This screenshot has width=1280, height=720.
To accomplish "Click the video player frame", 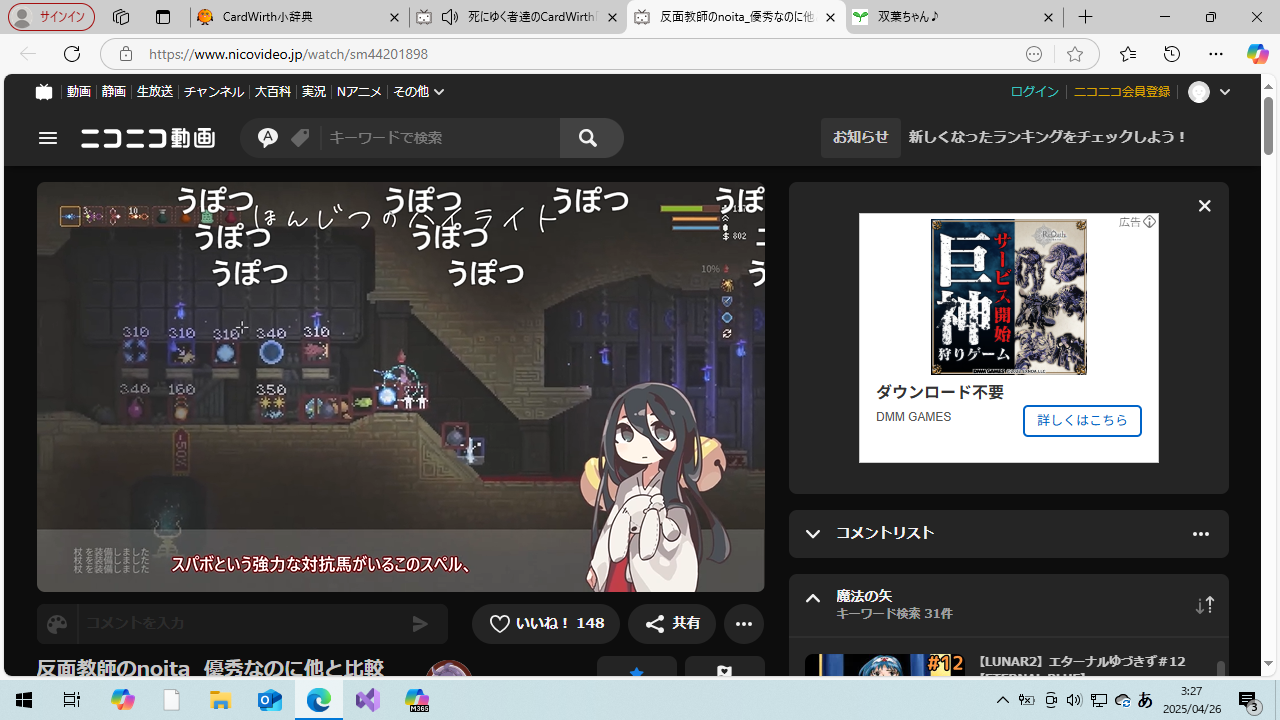I will [401, 387].
